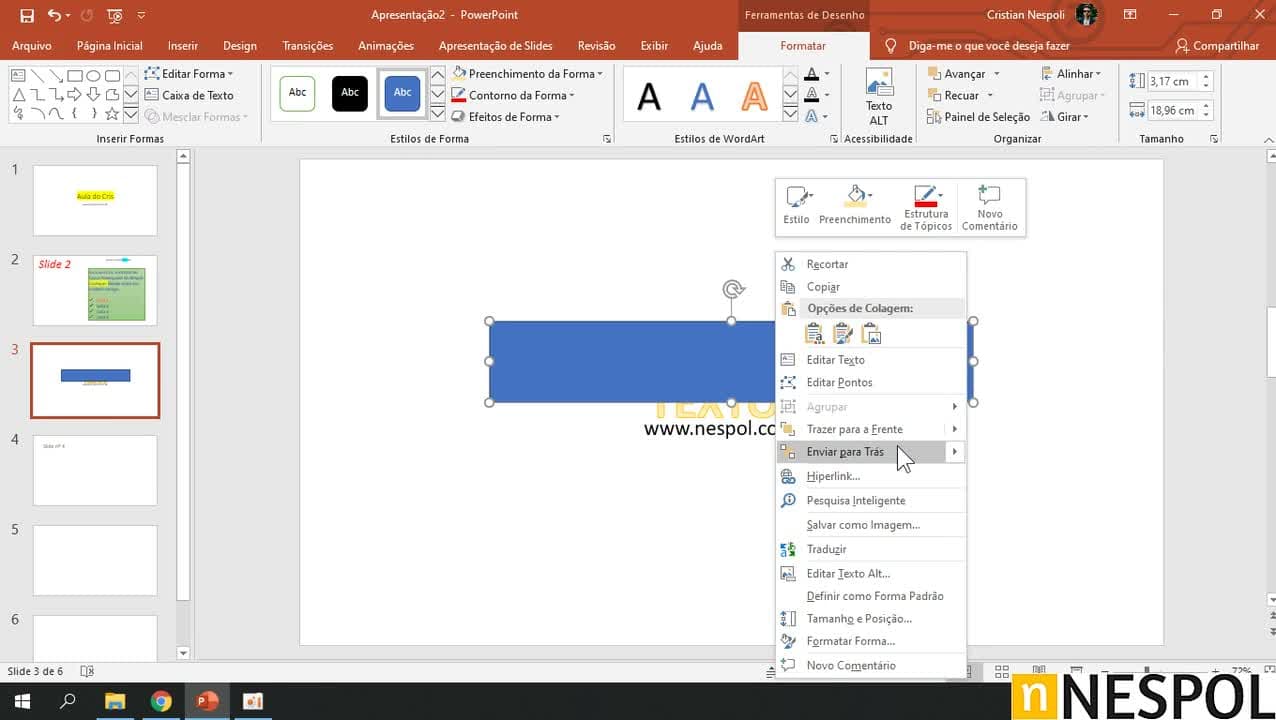The image size is (1276, 720).
Task: Open Painel de Seleção
Action: click(978, 117)
